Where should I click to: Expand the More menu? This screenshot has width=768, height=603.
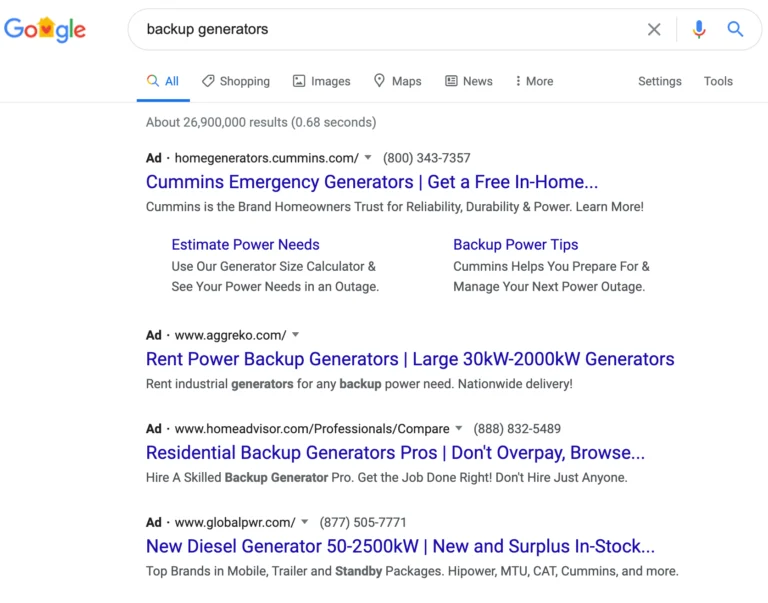click(x=534, y=81)
